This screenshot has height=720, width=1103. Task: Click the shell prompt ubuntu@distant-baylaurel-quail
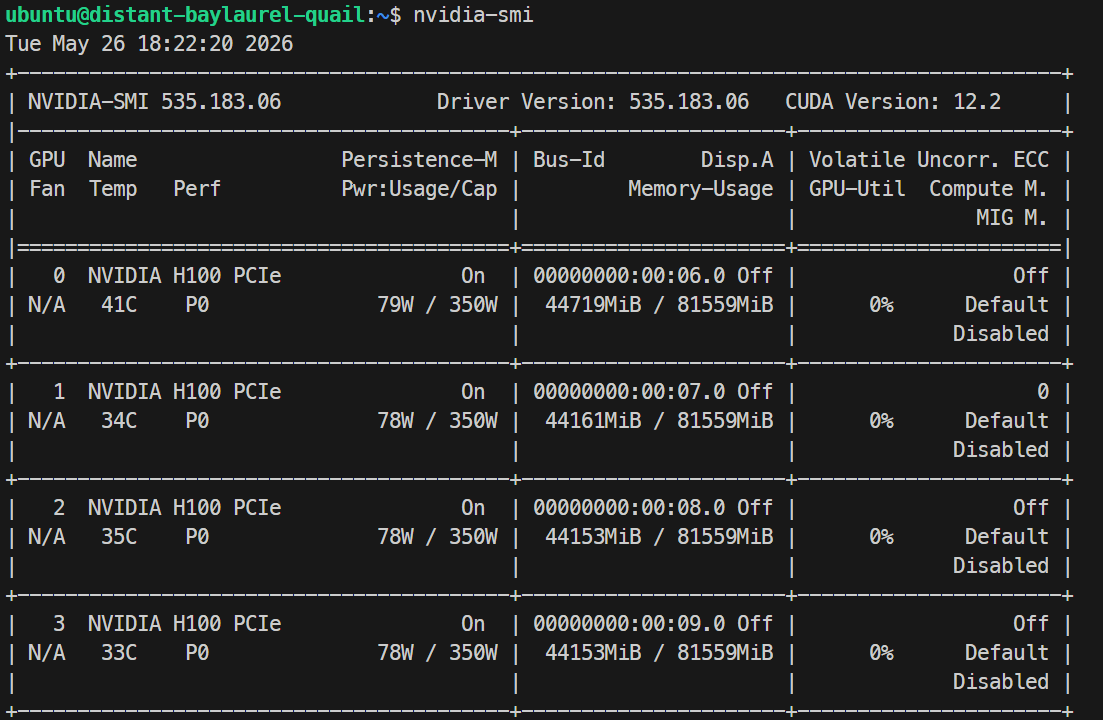186,14
